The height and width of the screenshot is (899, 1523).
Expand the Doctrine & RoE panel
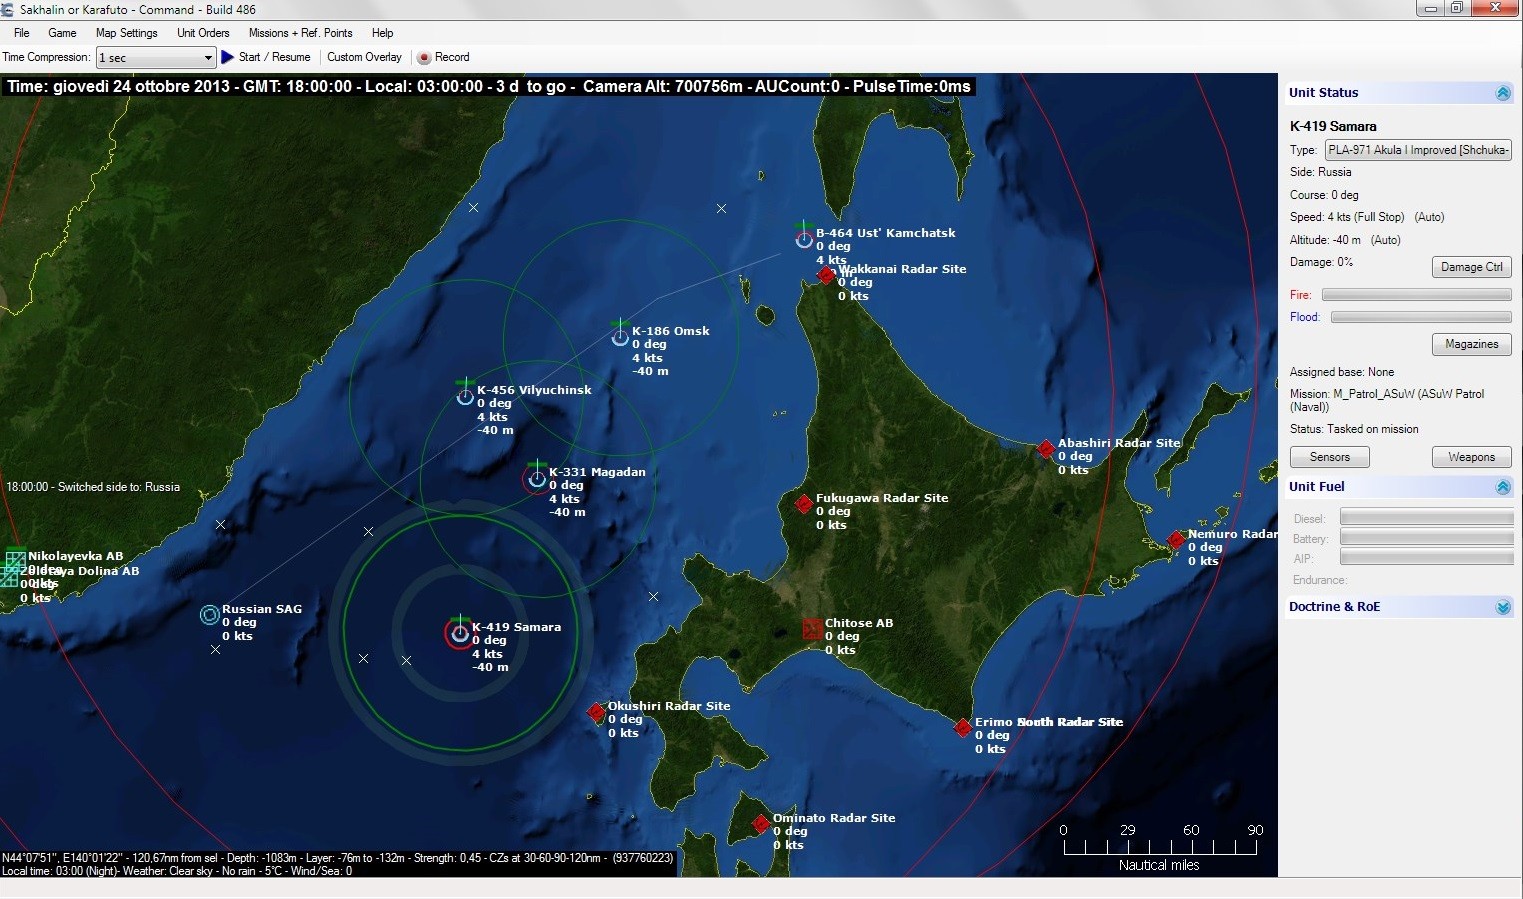(x=1503, y=607)
